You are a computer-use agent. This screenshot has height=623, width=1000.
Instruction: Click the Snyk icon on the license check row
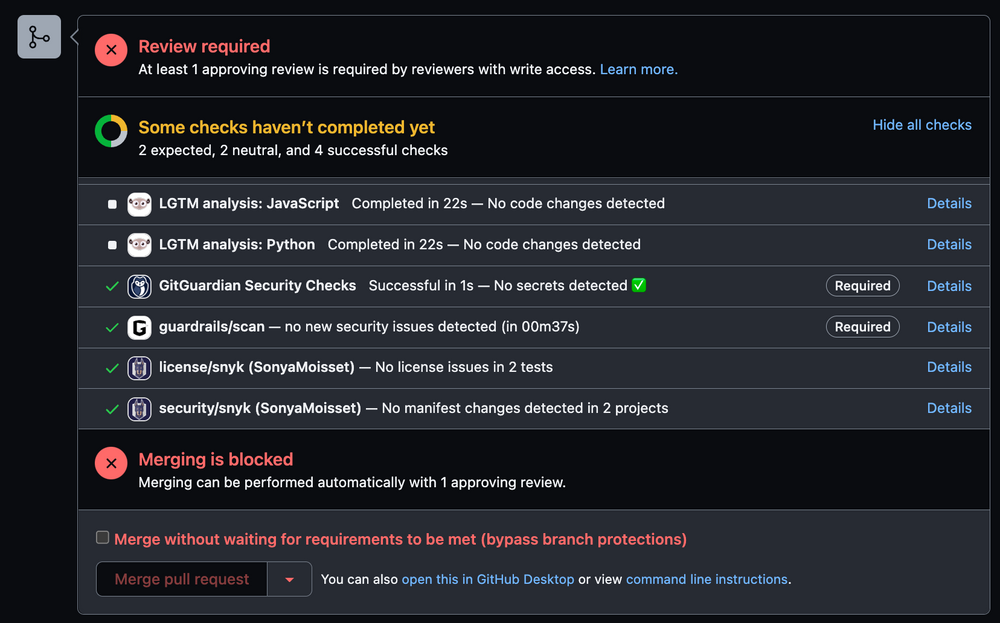coord(140,367)
